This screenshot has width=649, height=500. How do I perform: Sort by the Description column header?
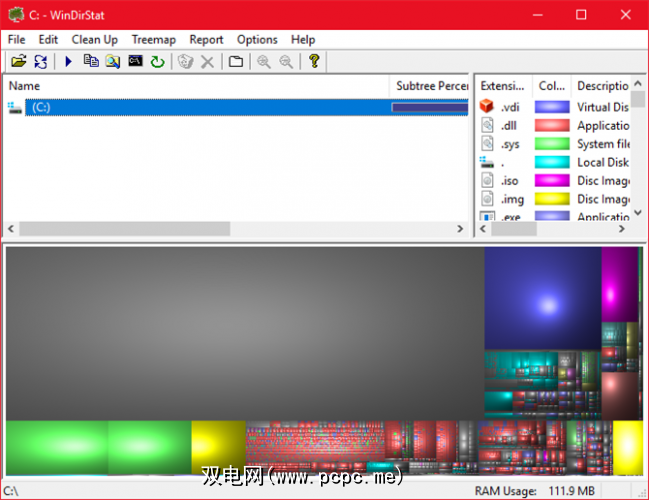coord(601,86)
